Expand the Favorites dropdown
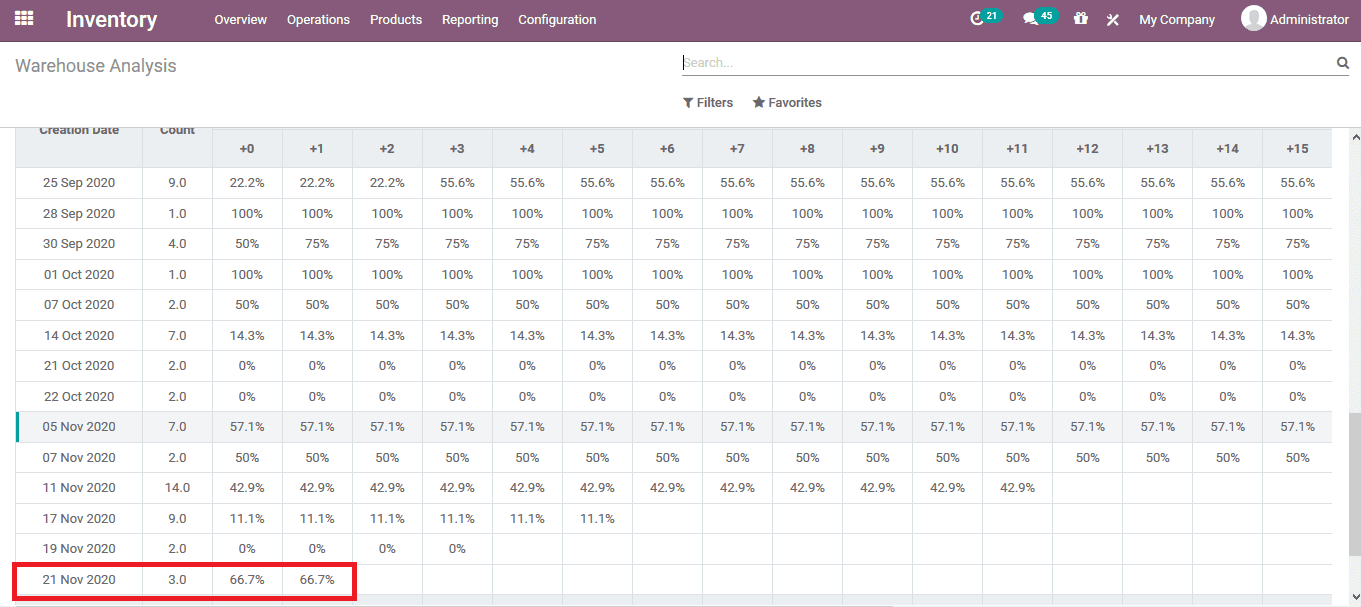Screen dimensions: 1361x607 [x=787, y=103]
